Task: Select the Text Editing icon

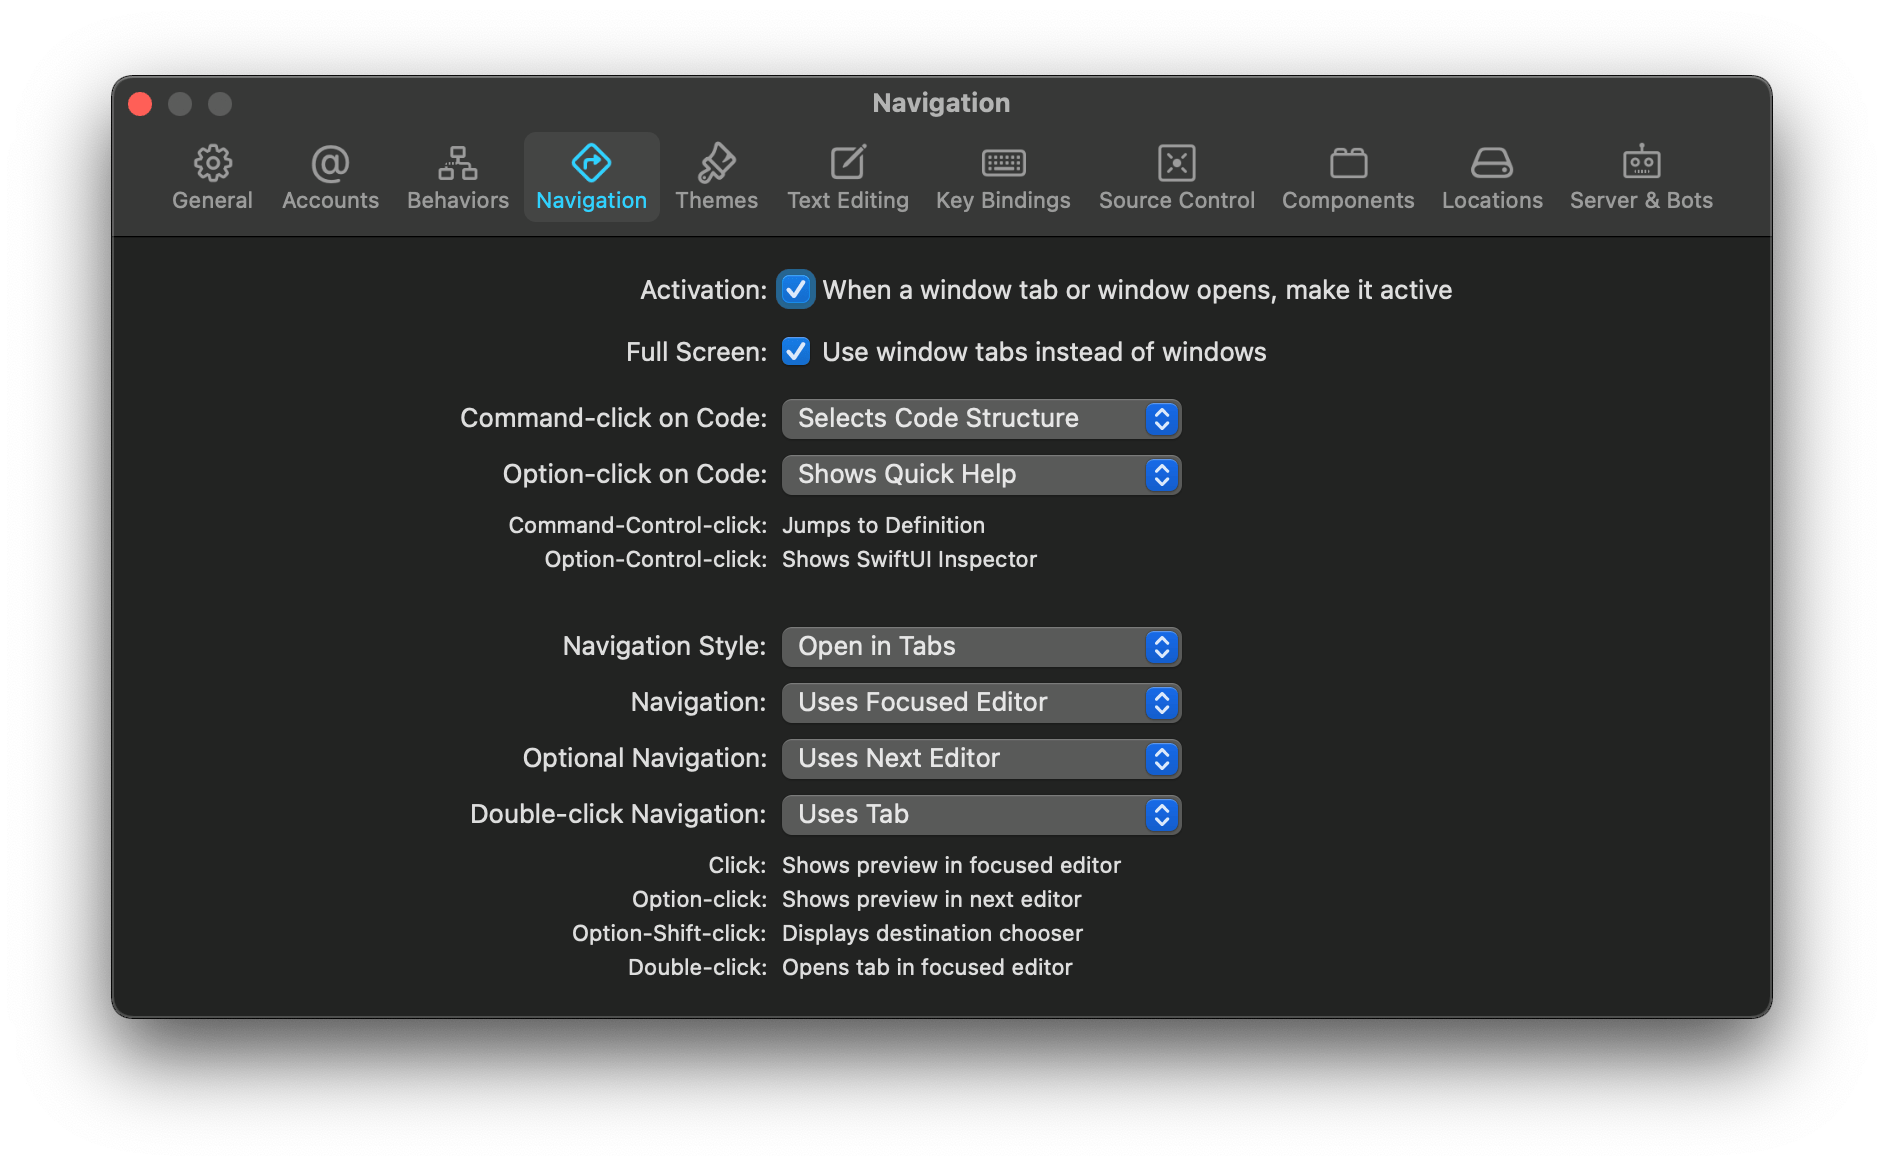Action: [x=847, y=175]
